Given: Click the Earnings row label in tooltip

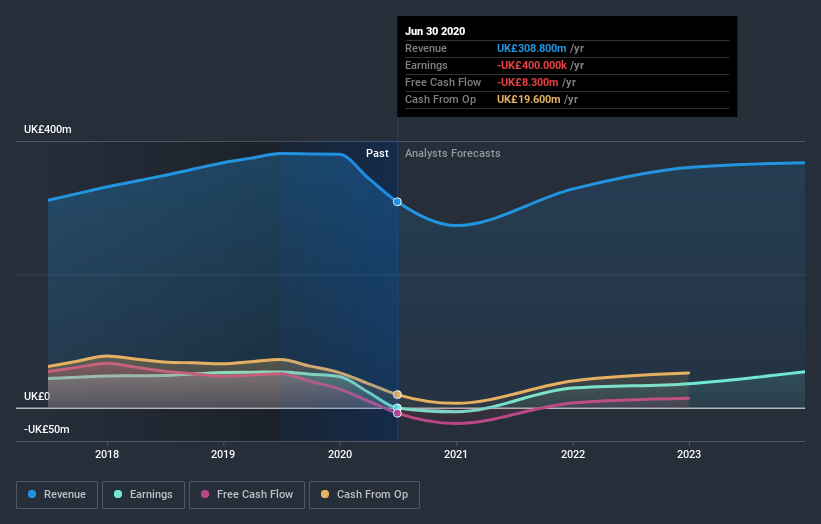Looking at the screenshot, I should click(x=426, y=65).
